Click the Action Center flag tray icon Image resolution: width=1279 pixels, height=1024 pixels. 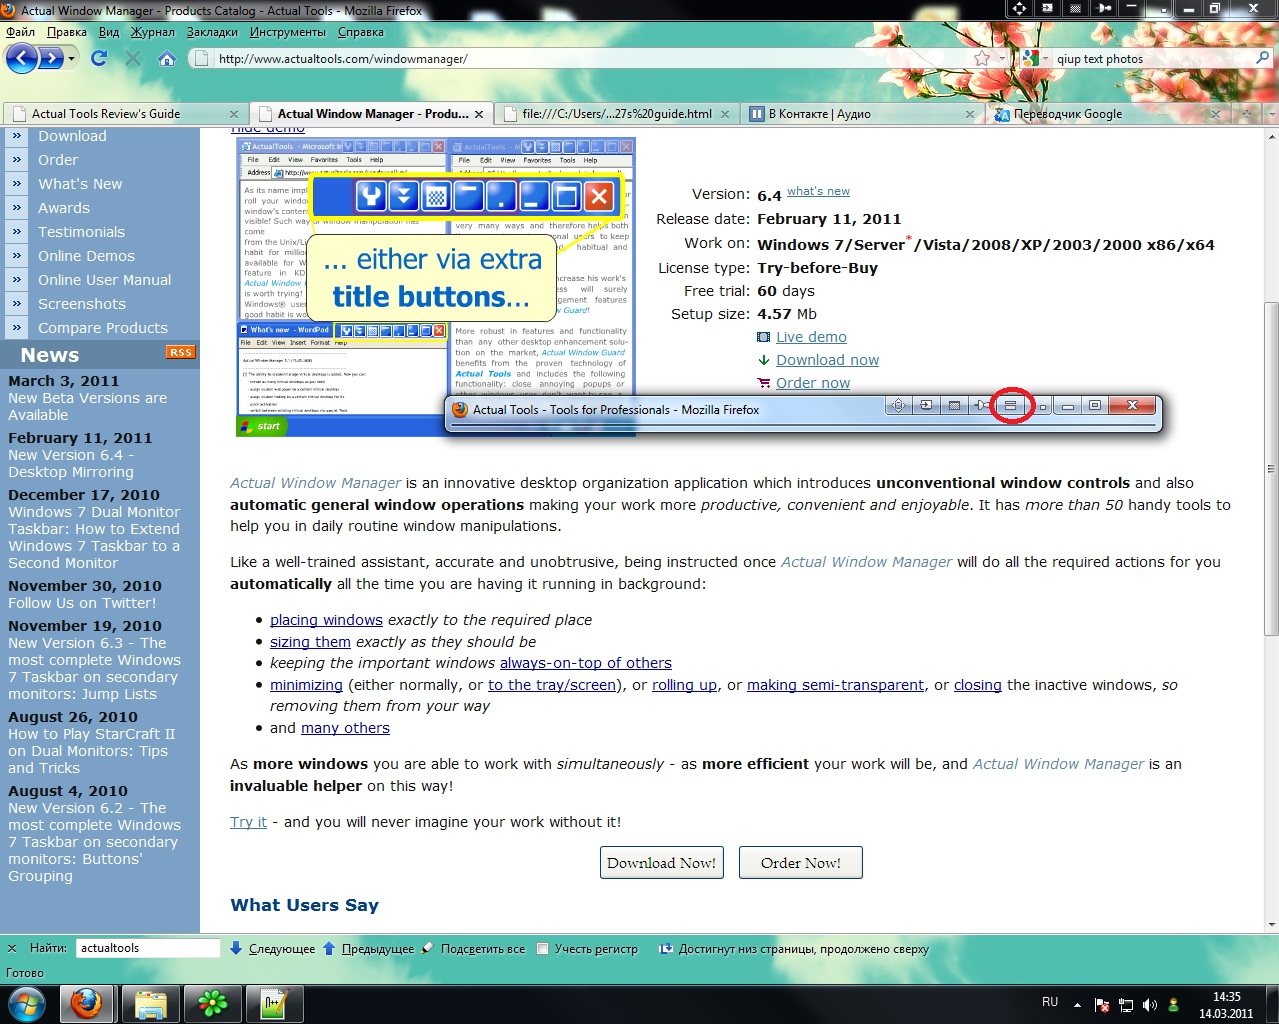pos(1102,1005)
